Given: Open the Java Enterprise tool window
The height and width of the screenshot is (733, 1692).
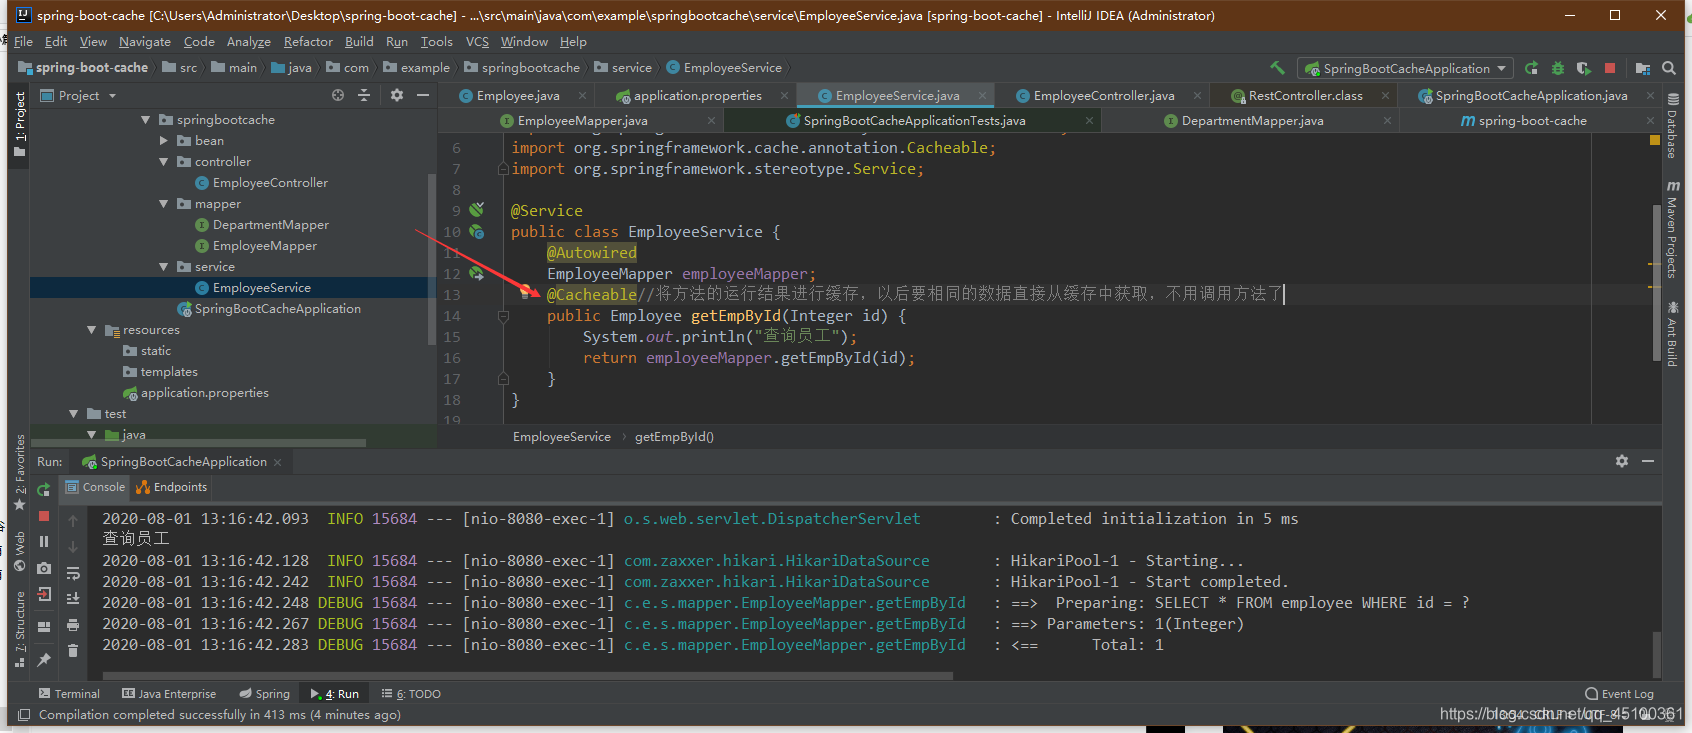Looking at the screenshot, I should pos(169,694).
